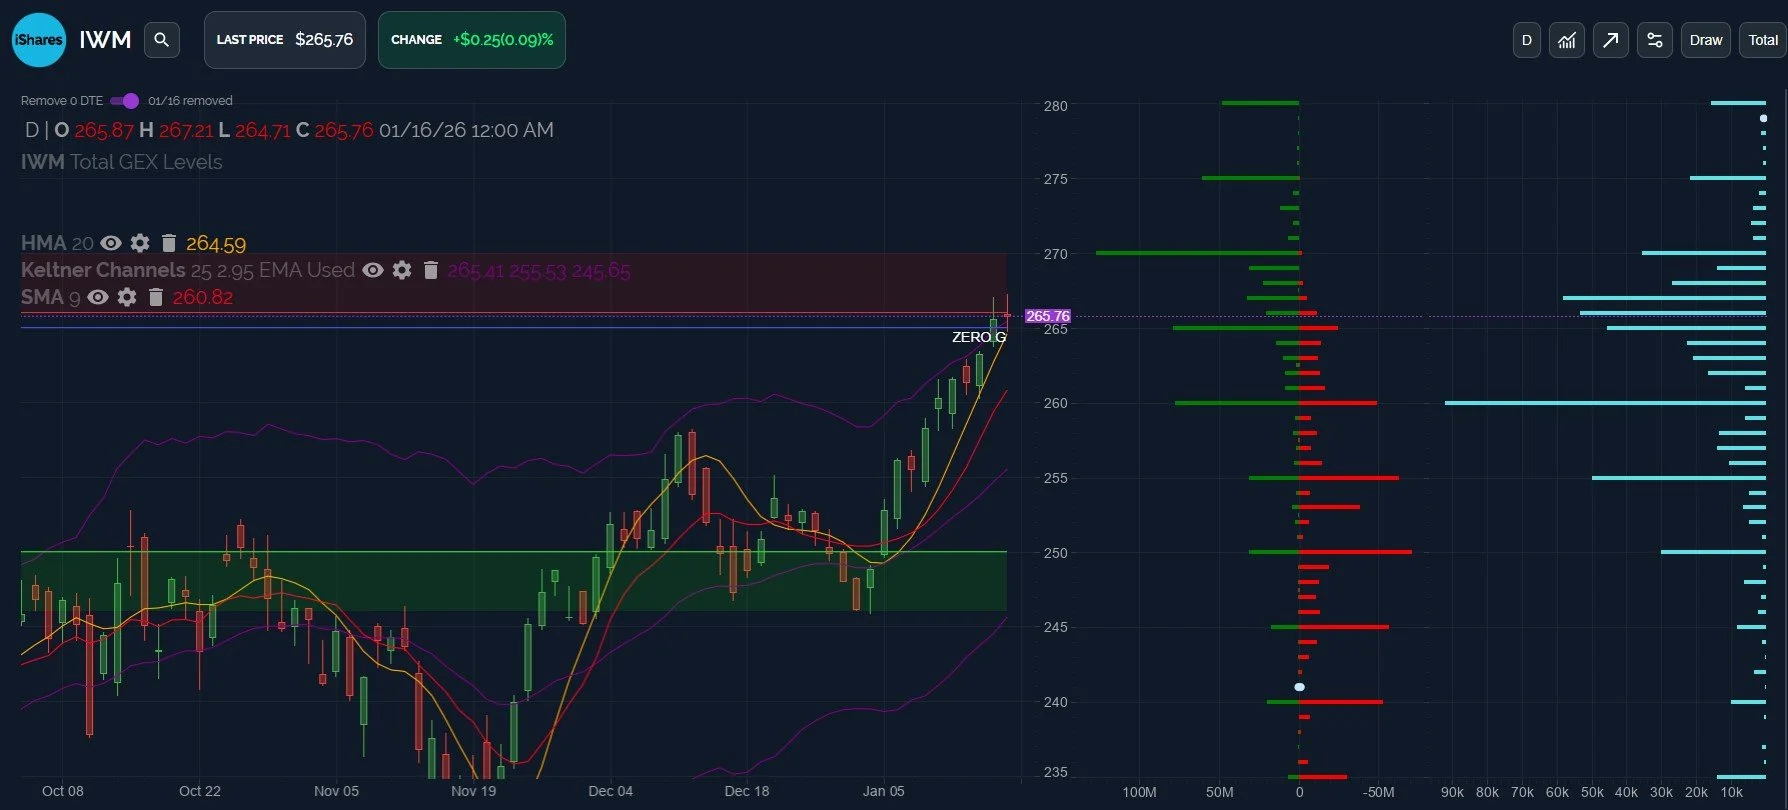This screenshot has width=1788, height=810.
Task: Click the Oct 08 date label
Action: (63, 791)
